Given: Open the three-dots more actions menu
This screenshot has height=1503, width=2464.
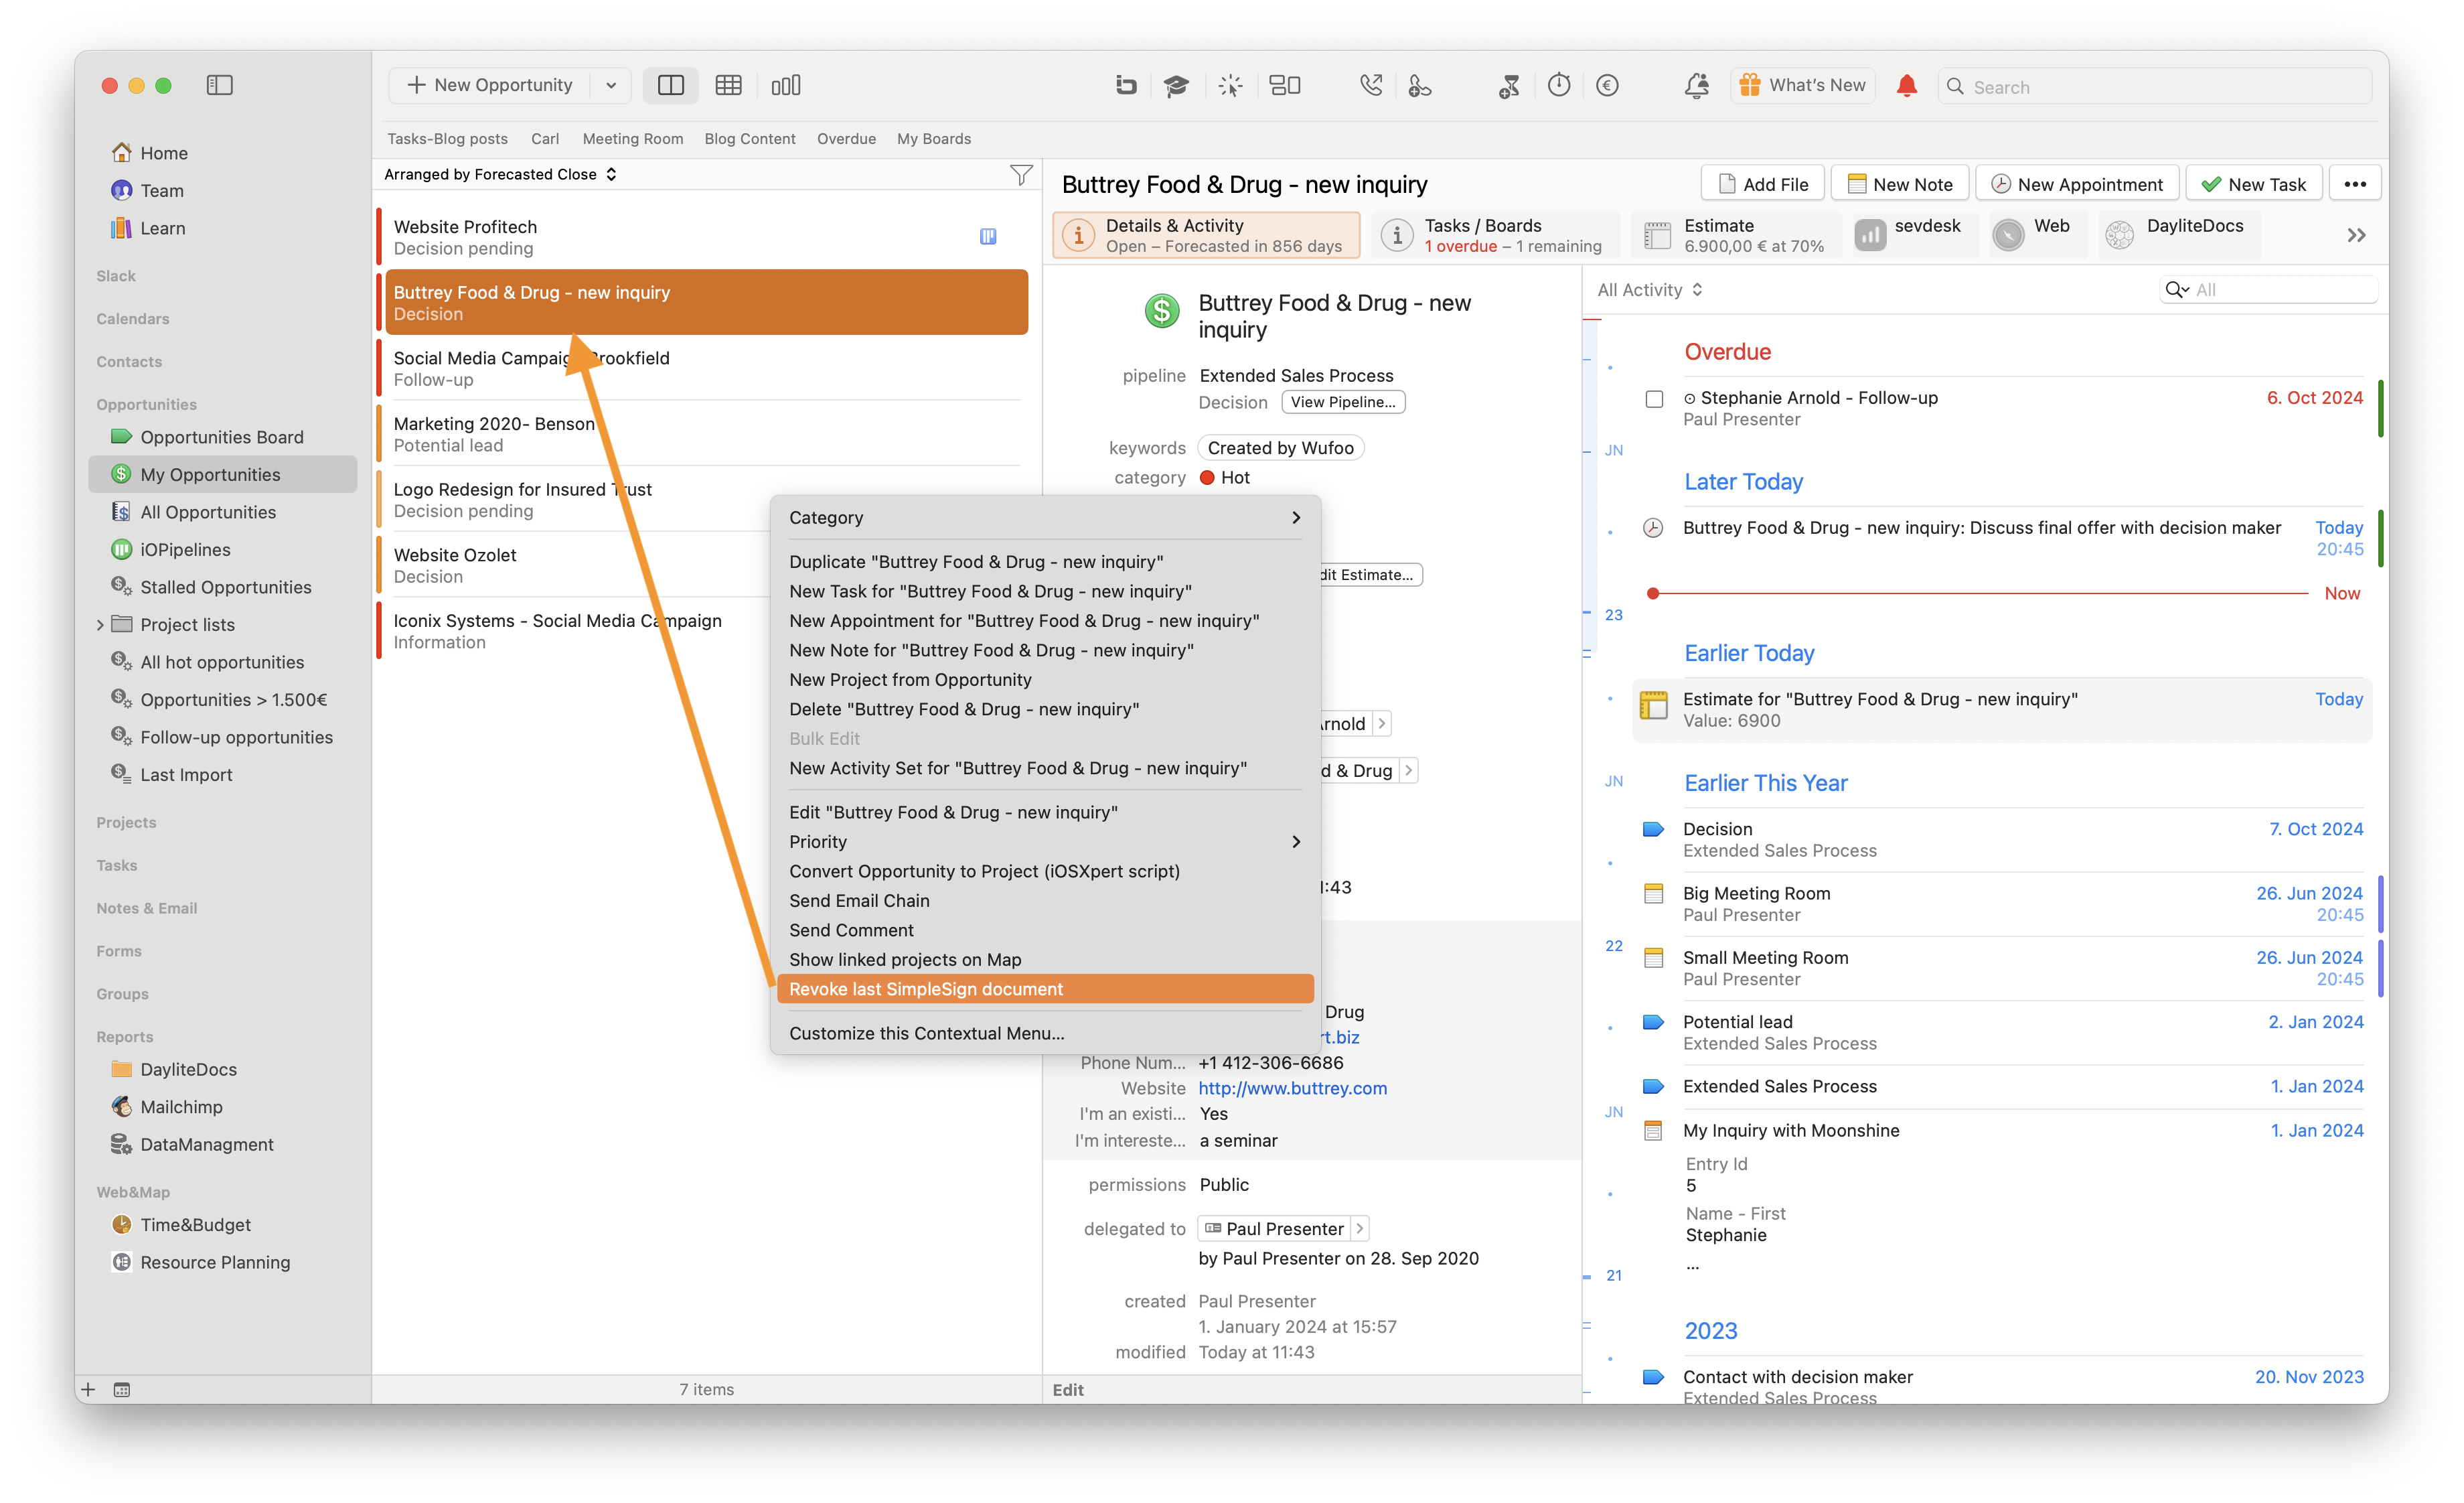Looking at the screenshot, I should 2355,184.
